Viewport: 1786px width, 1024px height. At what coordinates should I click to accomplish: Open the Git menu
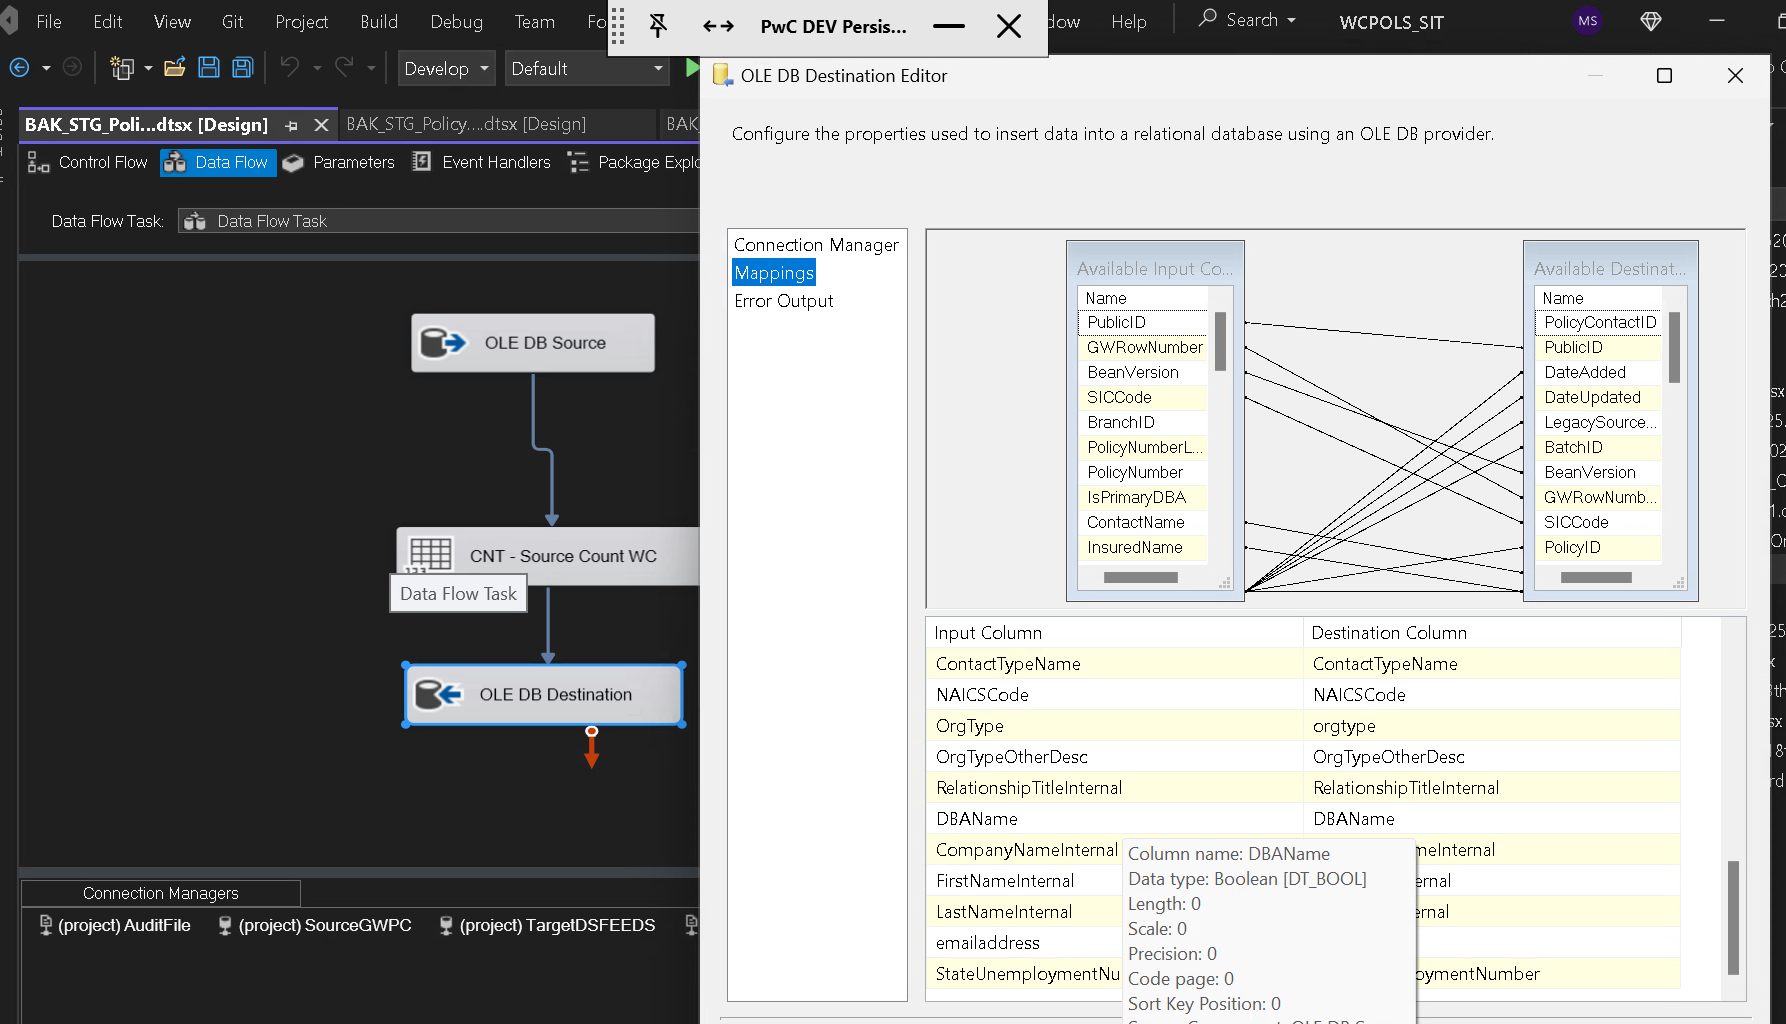click(x=232, y=21)
